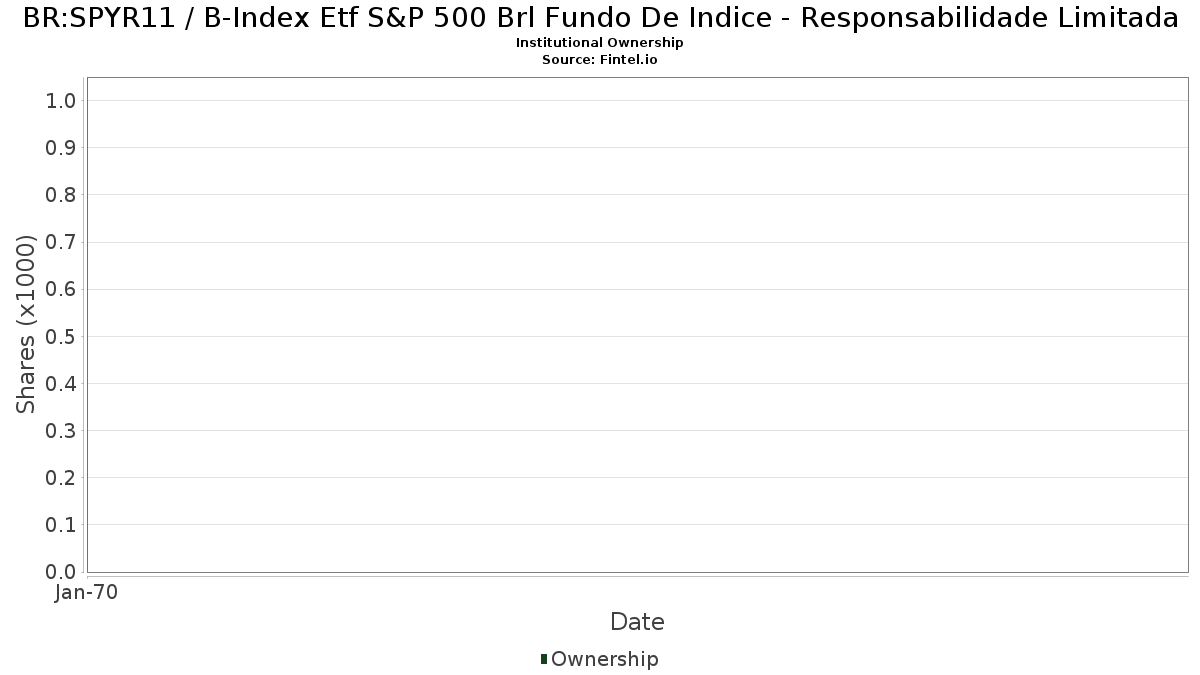Click the 0.1 y-axis tick label
This screenshot has width=1200, height=675.
[x=61, y=525]
